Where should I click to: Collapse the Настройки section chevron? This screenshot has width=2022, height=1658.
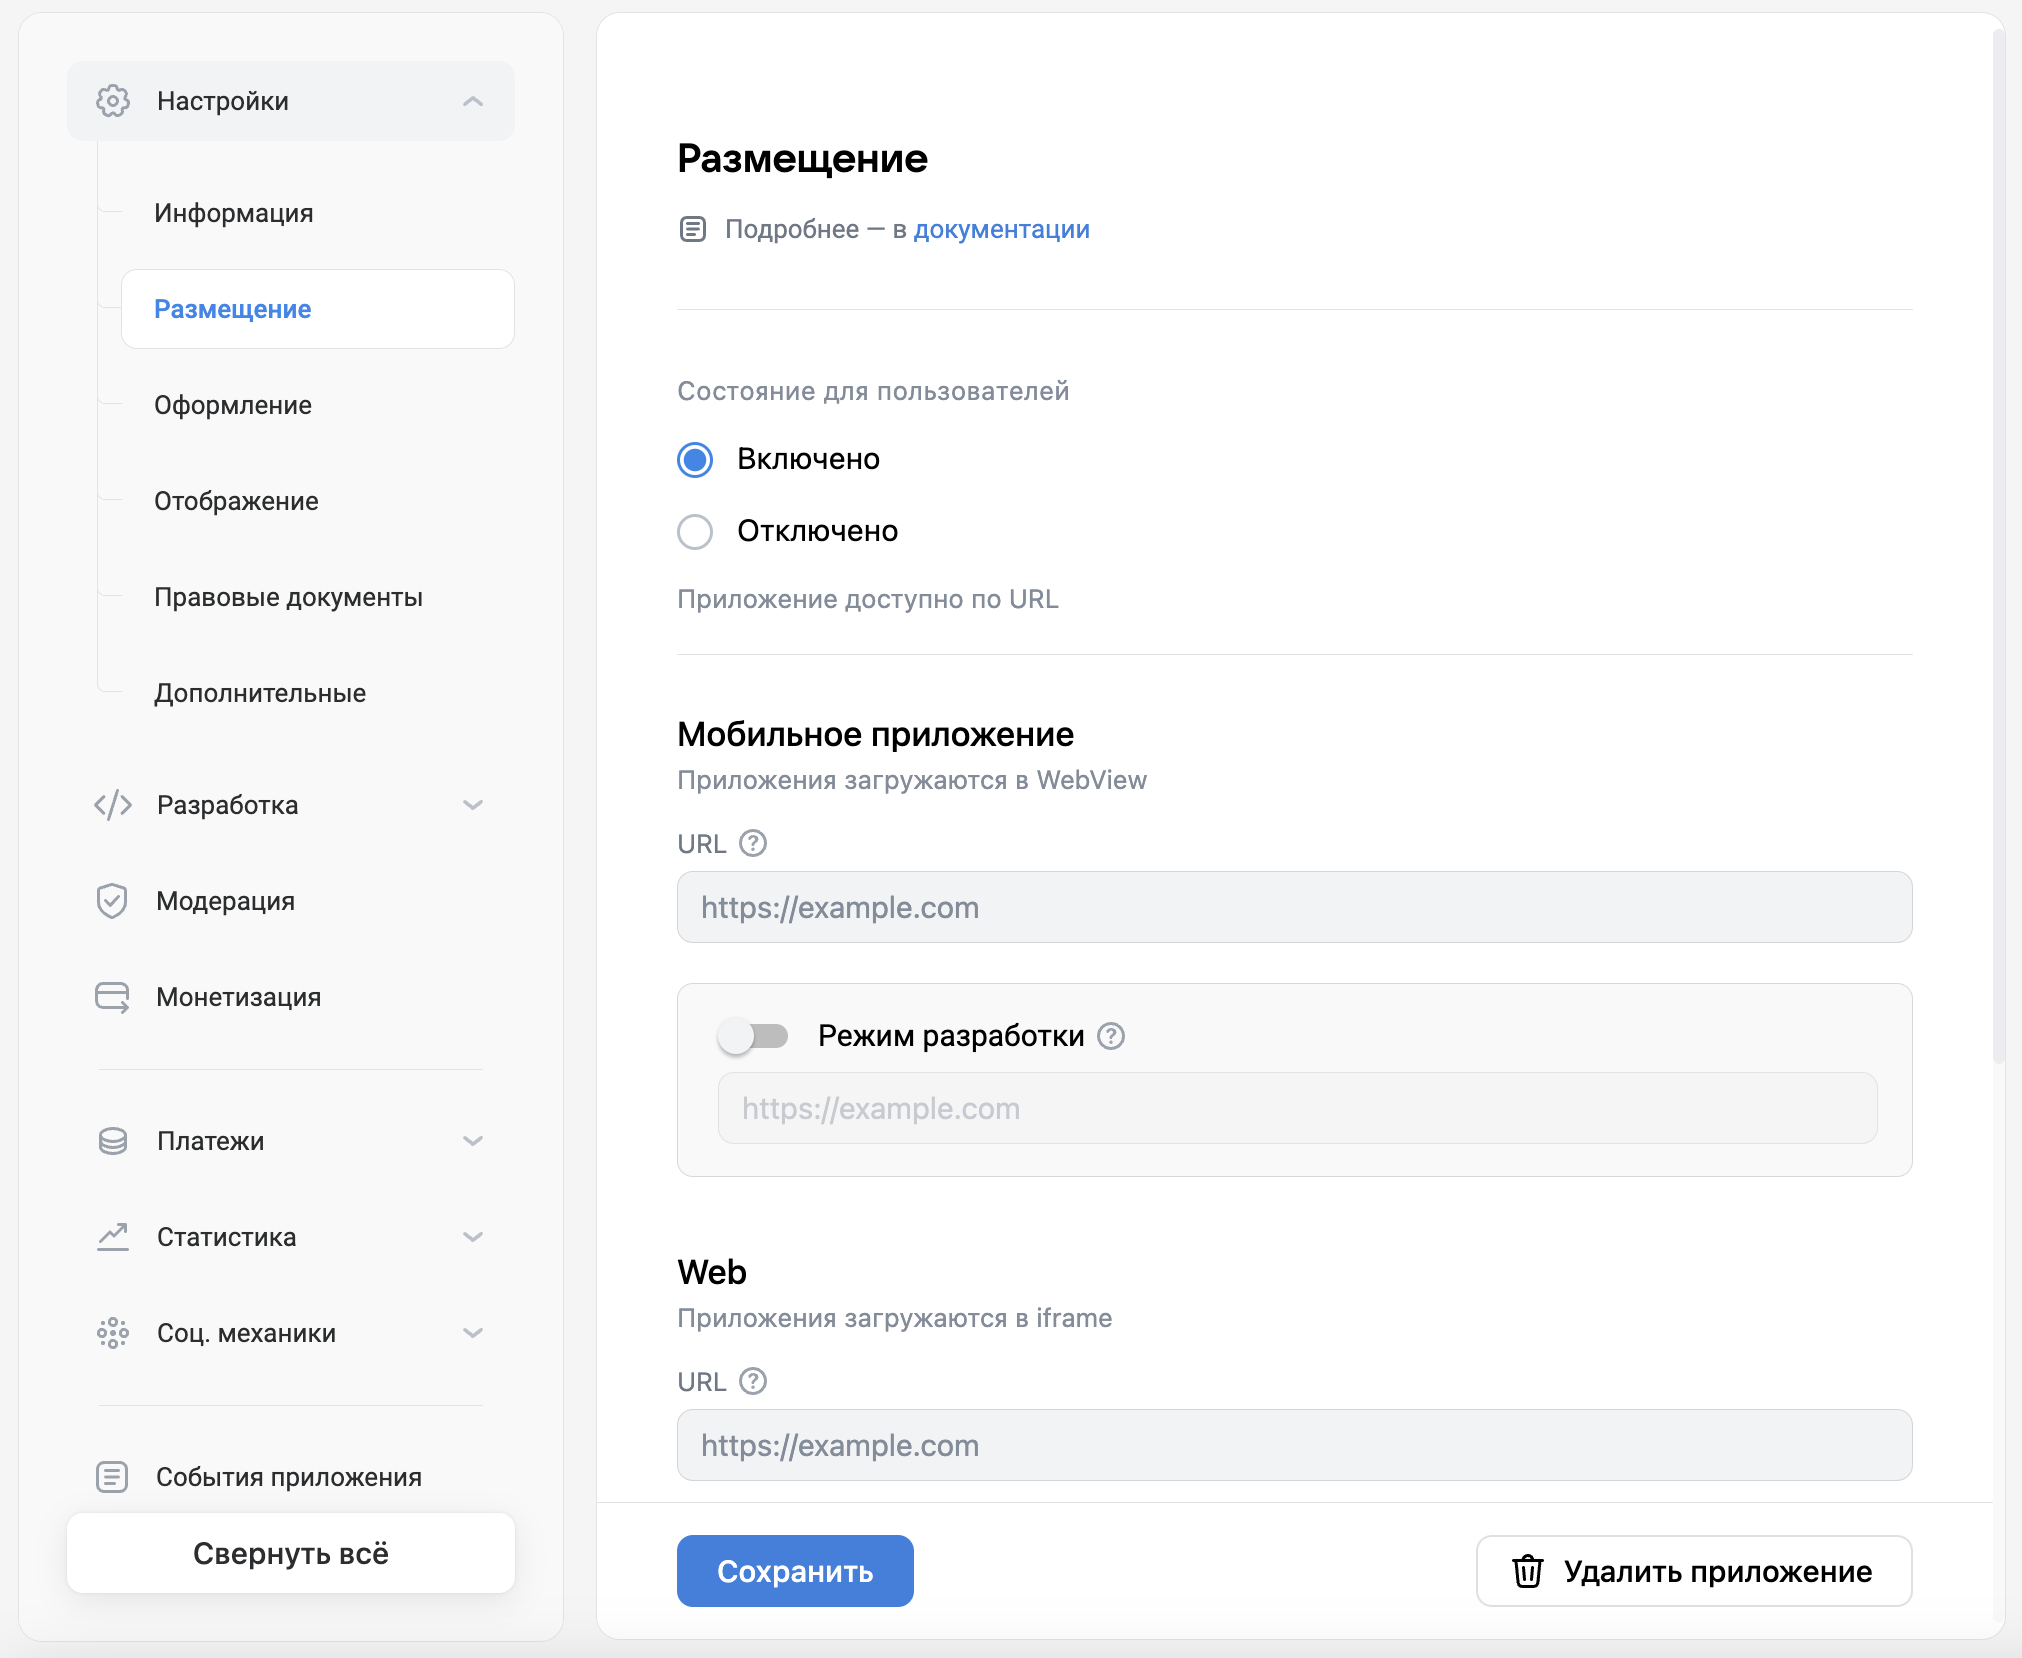(x=474, y=100)
